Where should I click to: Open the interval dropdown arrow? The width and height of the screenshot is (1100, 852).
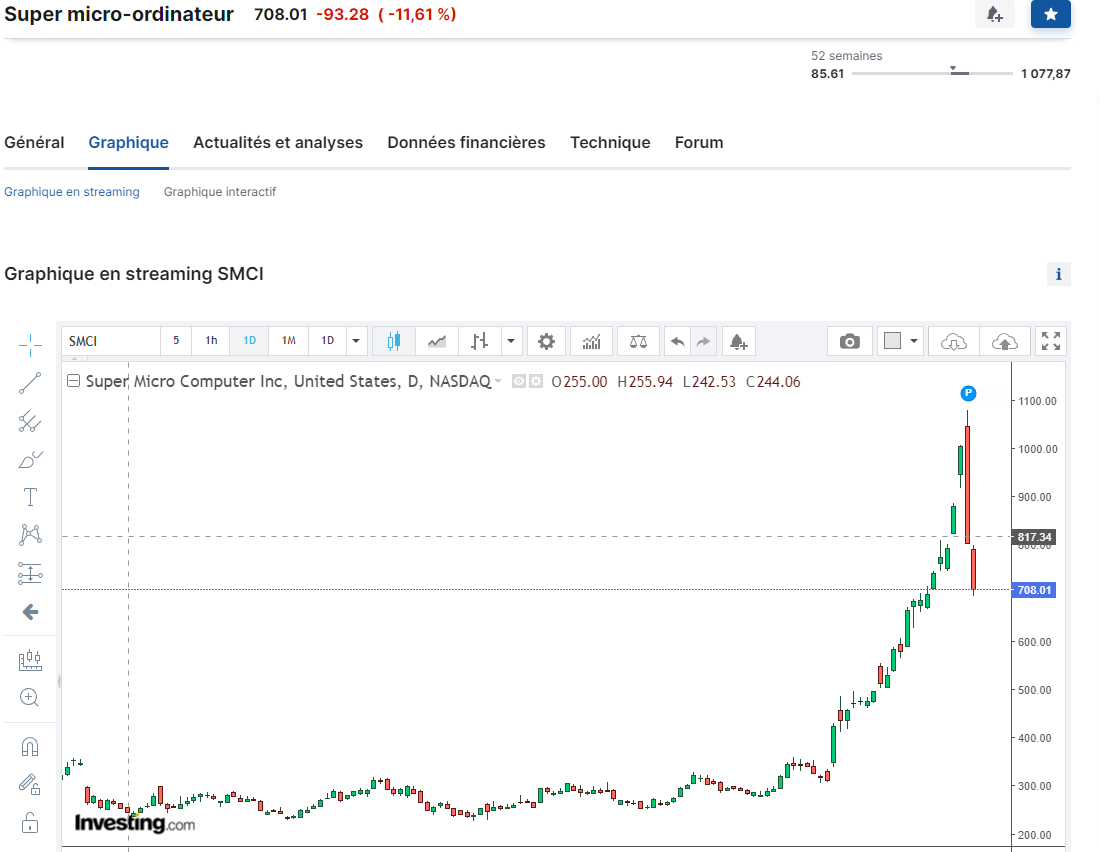point(356,341)
